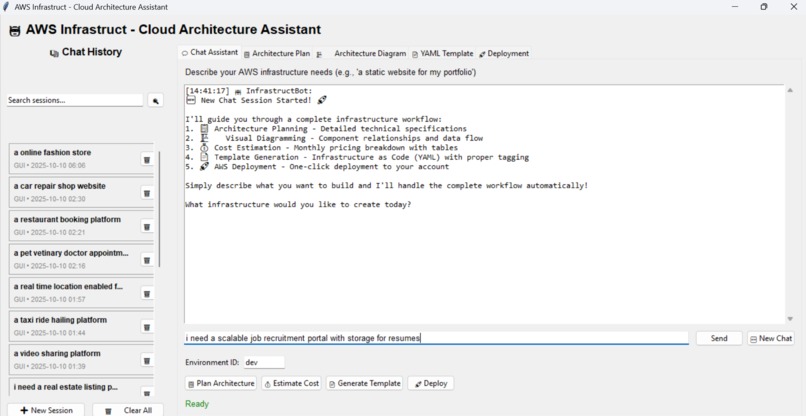Open the Deployment tab

[x=503, y=53]
